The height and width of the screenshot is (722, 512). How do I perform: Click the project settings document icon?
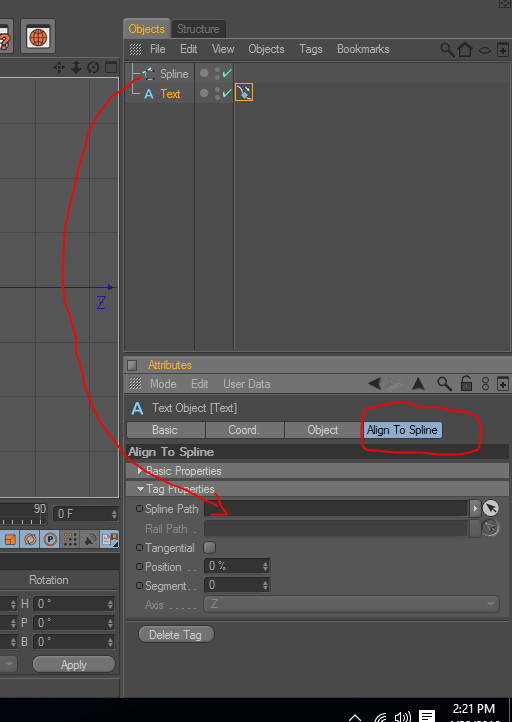click(x=110, y=539)
